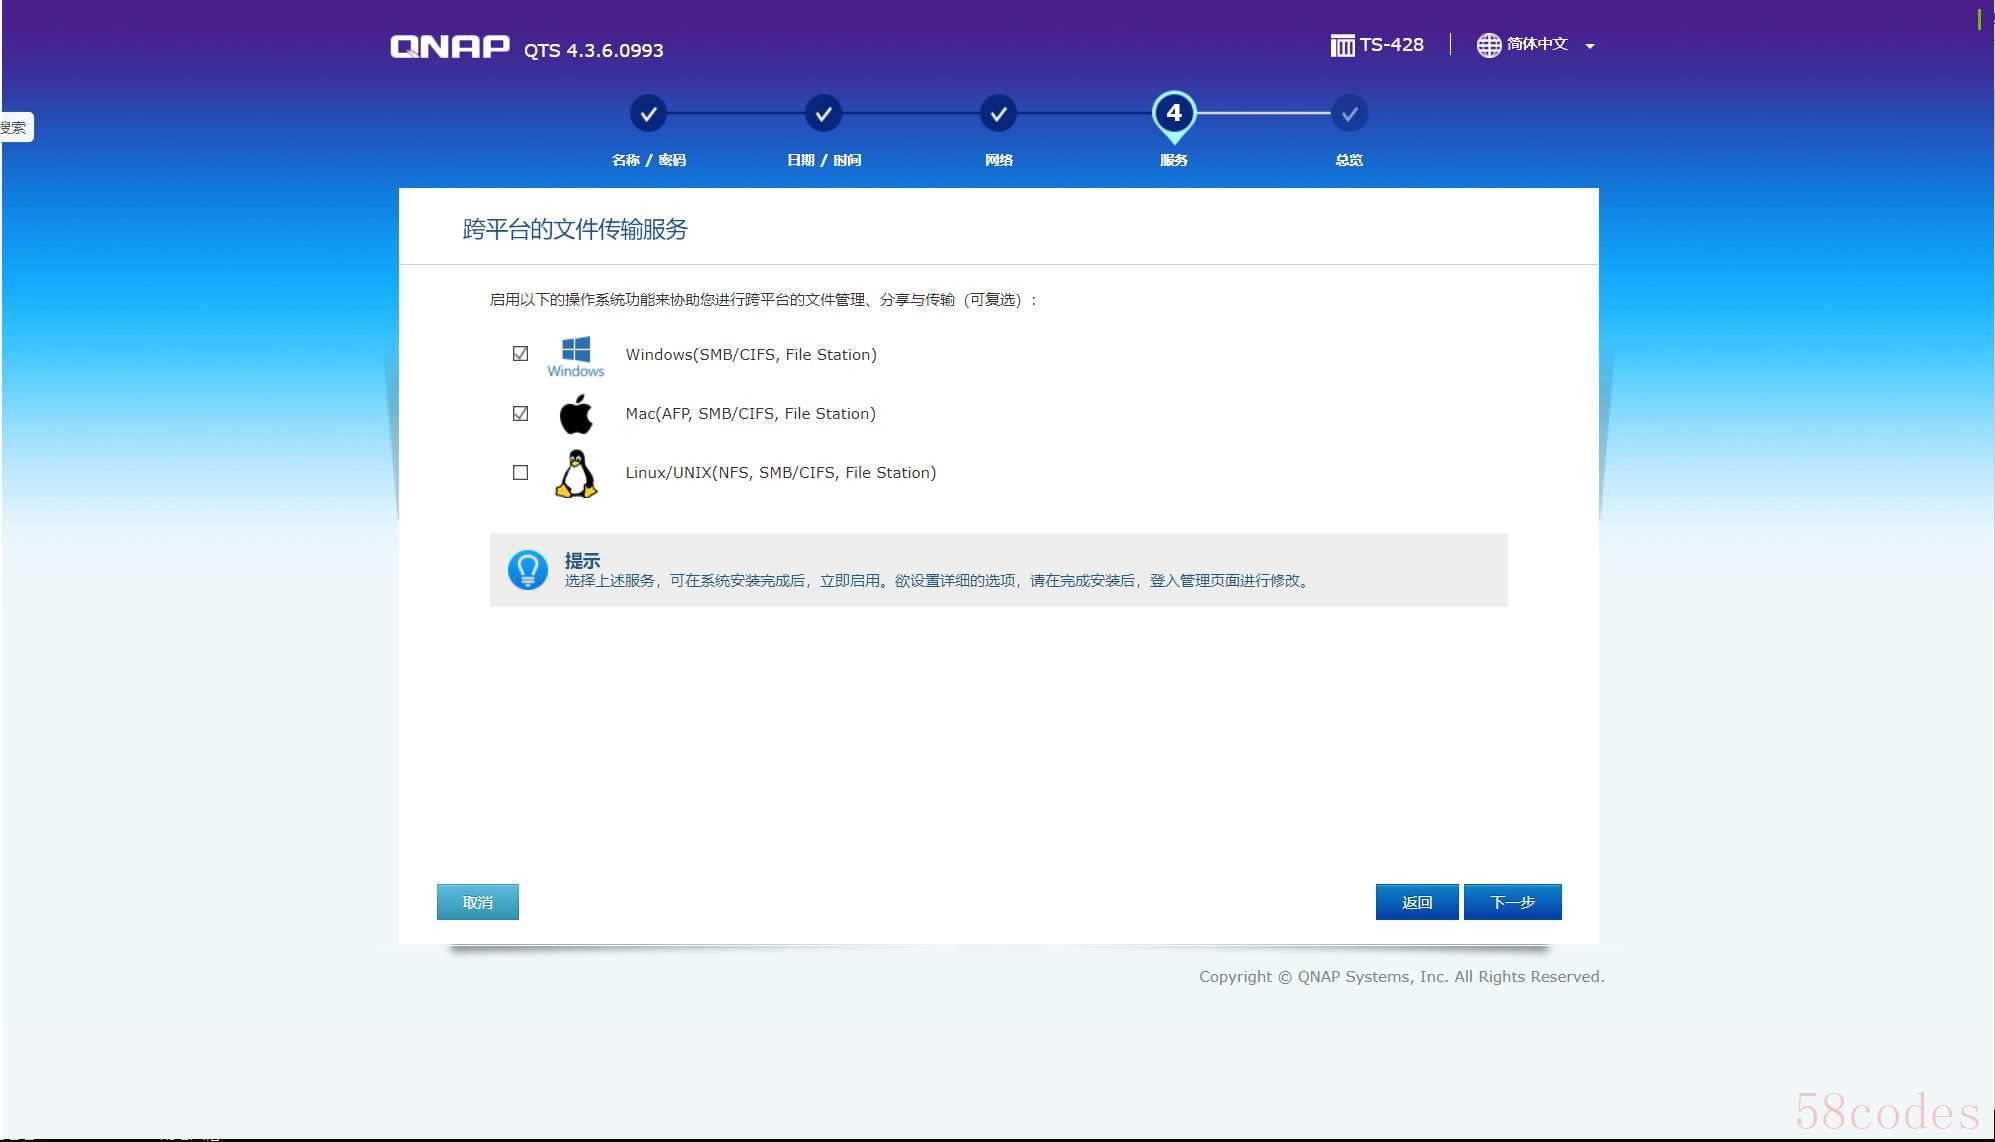
Task: Click the Apple Mac logo icon
Action: click(x=576, y=414)
